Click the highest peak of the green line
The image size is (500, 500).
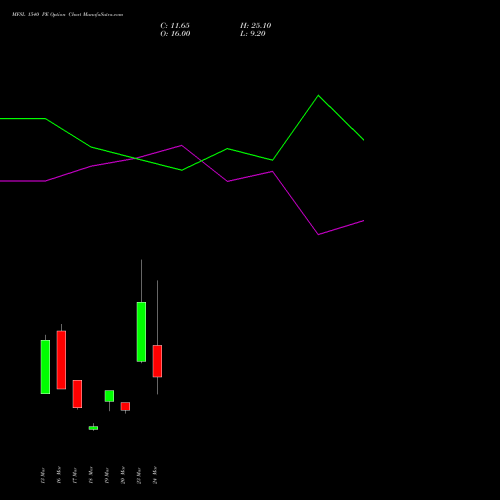click(318, 96)
